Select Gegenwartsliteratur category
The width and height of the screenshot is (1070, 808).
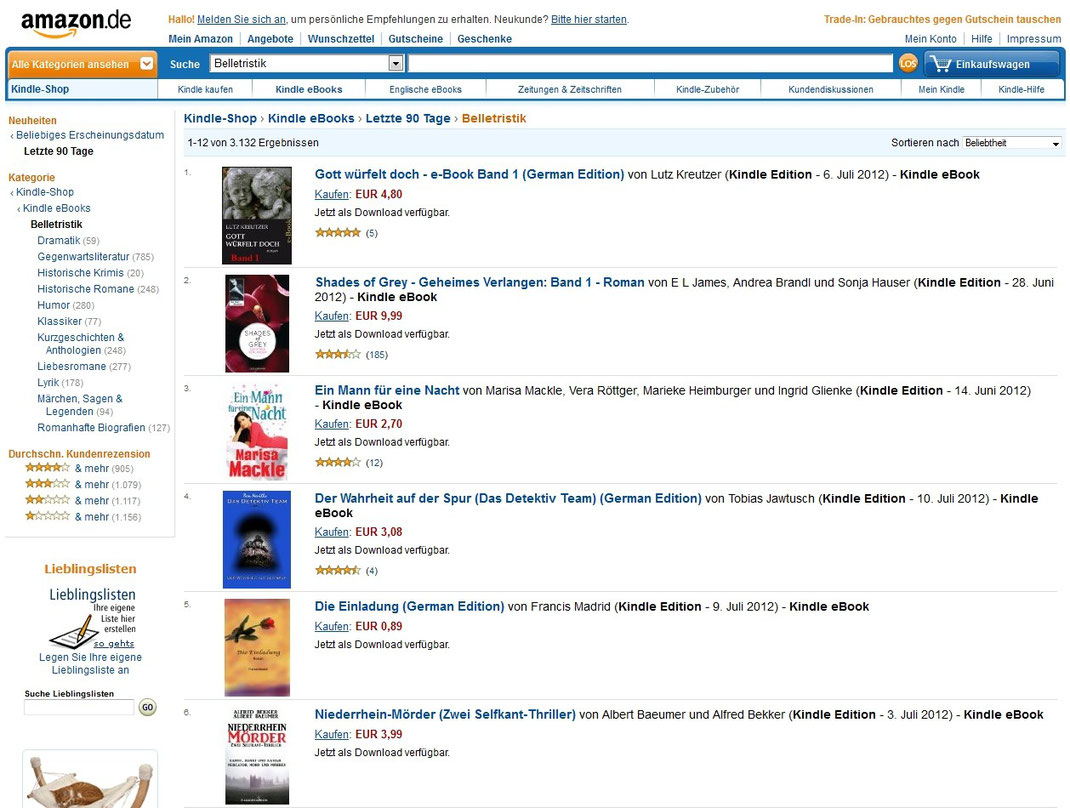pyautogui.click(x=83, y=257)
